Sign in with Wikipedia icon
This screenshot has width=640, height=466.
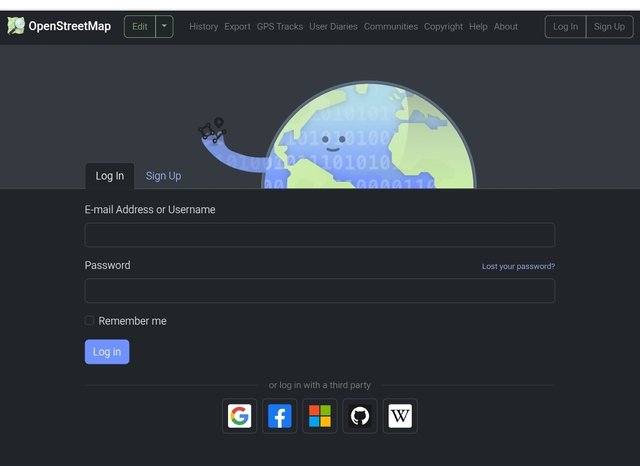(400, 416)
